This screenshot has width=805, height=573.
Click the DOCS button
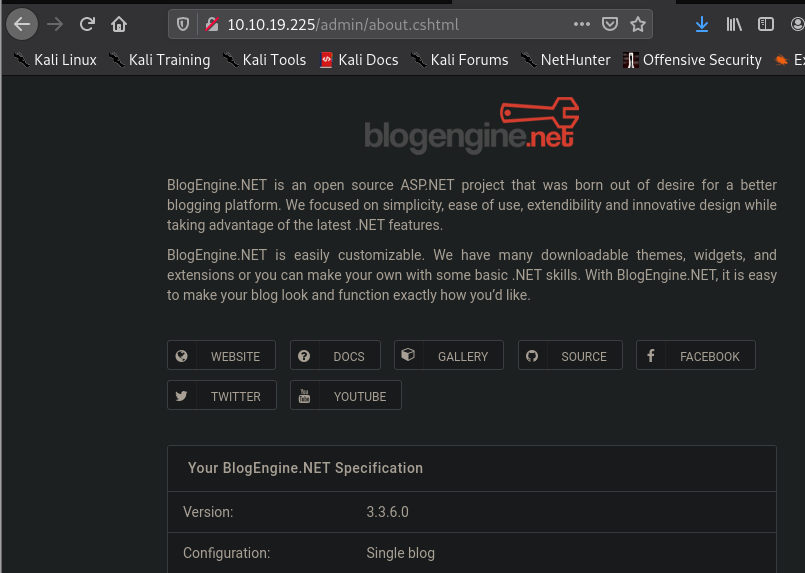[335, 355]
